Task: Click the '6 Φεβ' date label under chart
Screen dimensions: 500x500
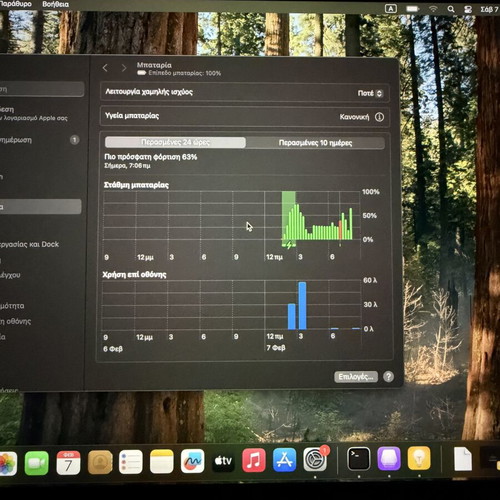Action: [113, 349]
